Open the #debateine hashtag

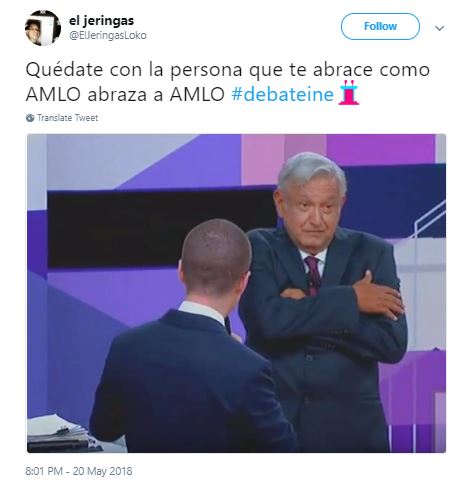pyautogui.click(x=282, y=94)
